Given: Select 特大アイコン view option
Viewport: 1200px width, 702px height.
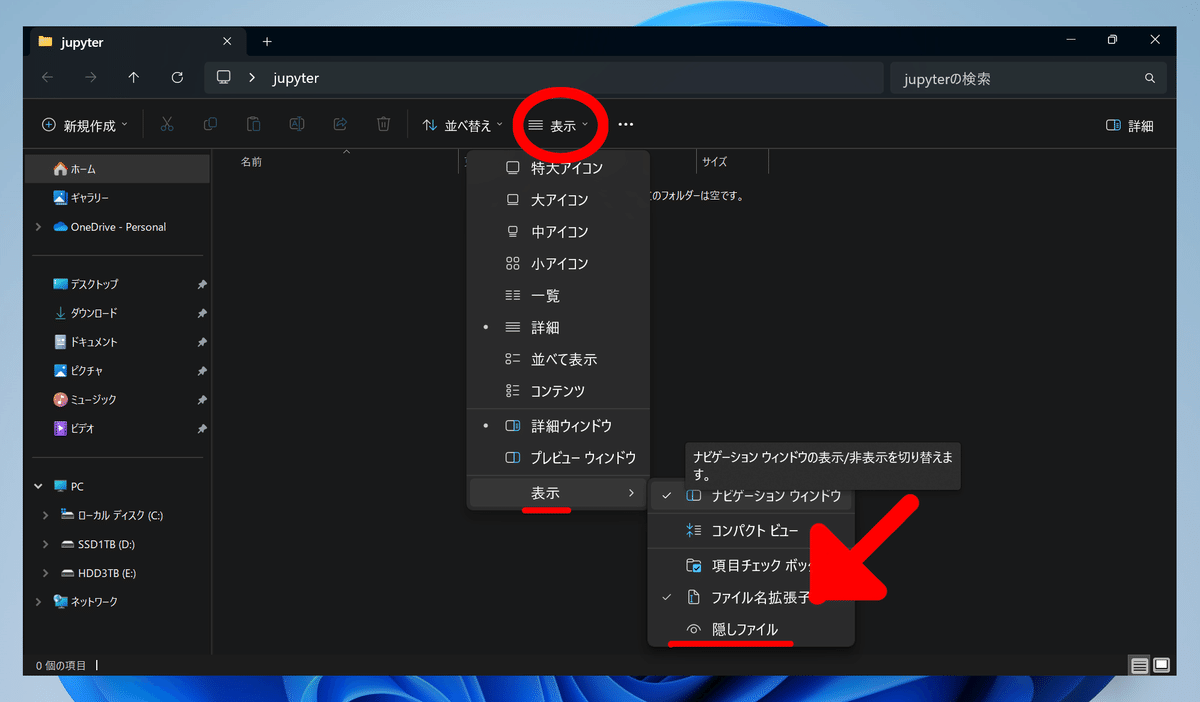Looking at the screenshot, I should point(558,168).
